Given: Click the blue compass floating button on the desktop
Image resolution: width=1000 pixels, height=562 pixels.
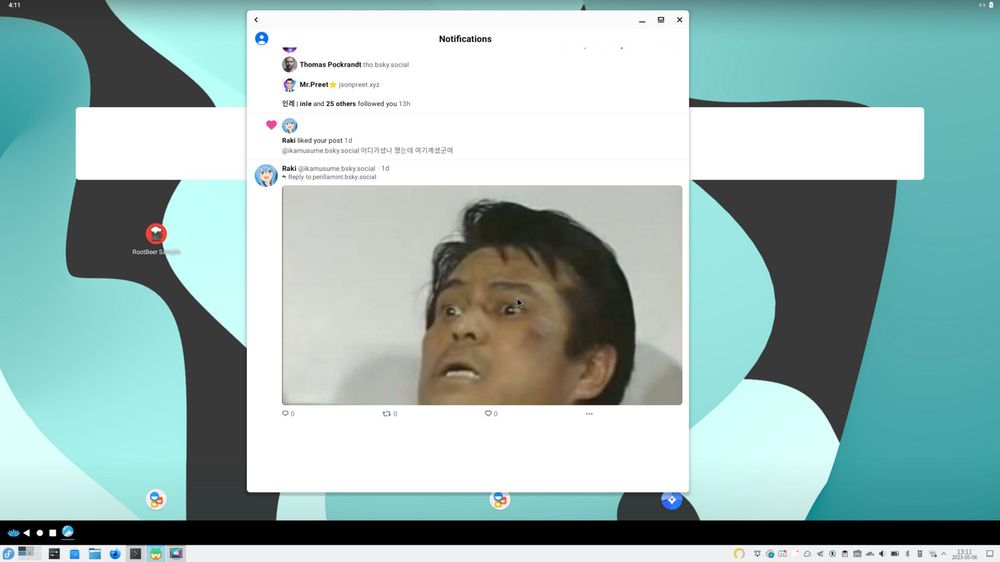Looking at the screenshot, I should [x=671, y=500].
